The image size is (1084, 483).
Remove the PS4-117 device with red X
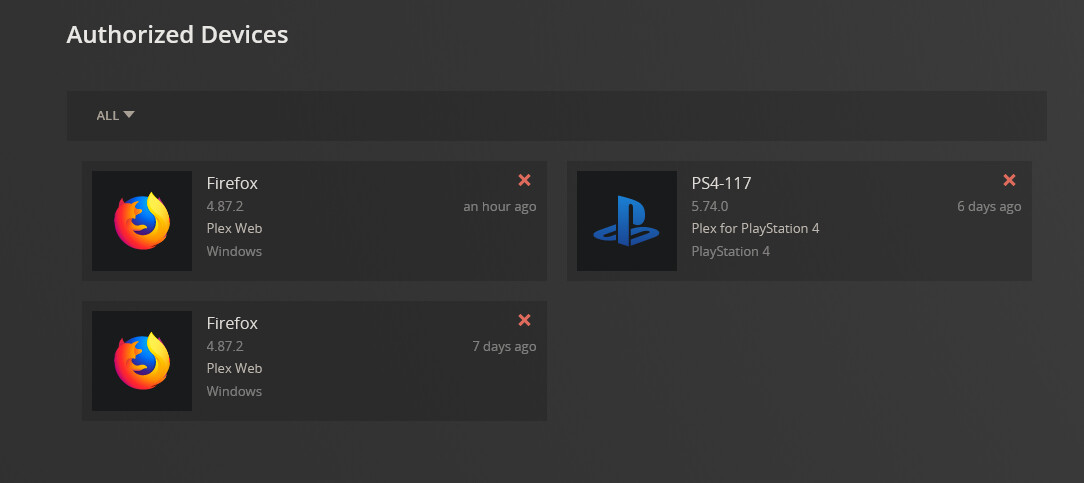(1009, 180)
